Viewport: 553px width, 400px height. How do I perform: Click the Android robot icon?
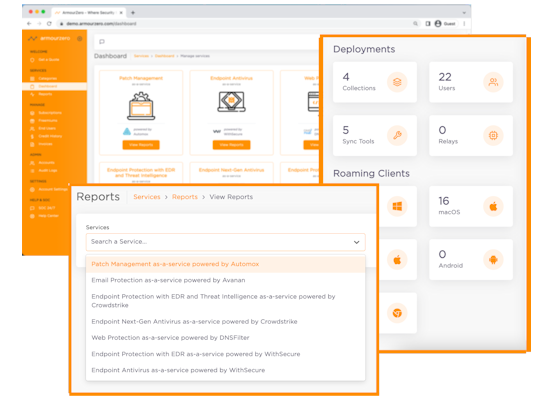(493, 260)
